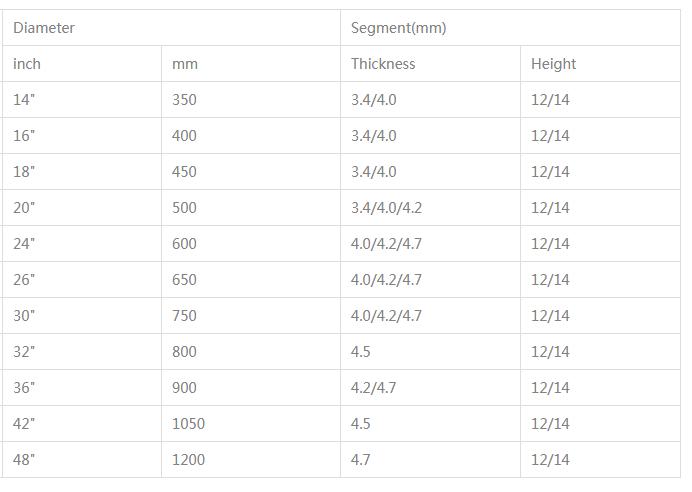Click the 750 mm cell

click(x=185, y=316)
